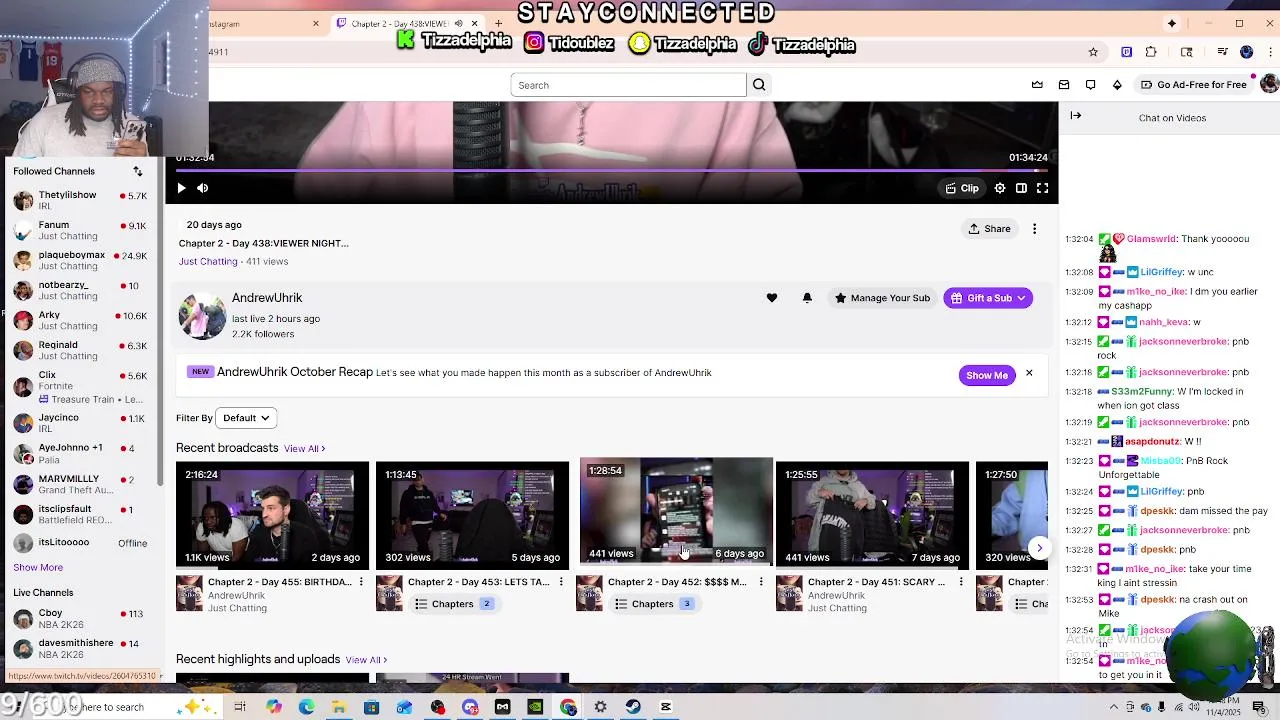Image resolution: width=1280 pixels, height=720 pixels.
Task: Open browser extensions puzzle icon
Action: 1151,52
